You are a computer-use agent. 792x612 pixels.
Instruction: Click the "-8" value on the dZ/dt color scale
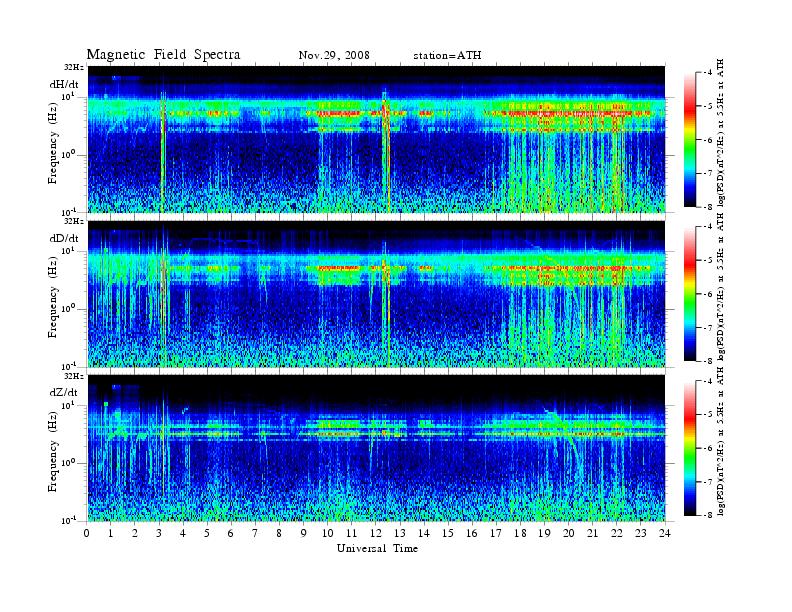[708, 515]
